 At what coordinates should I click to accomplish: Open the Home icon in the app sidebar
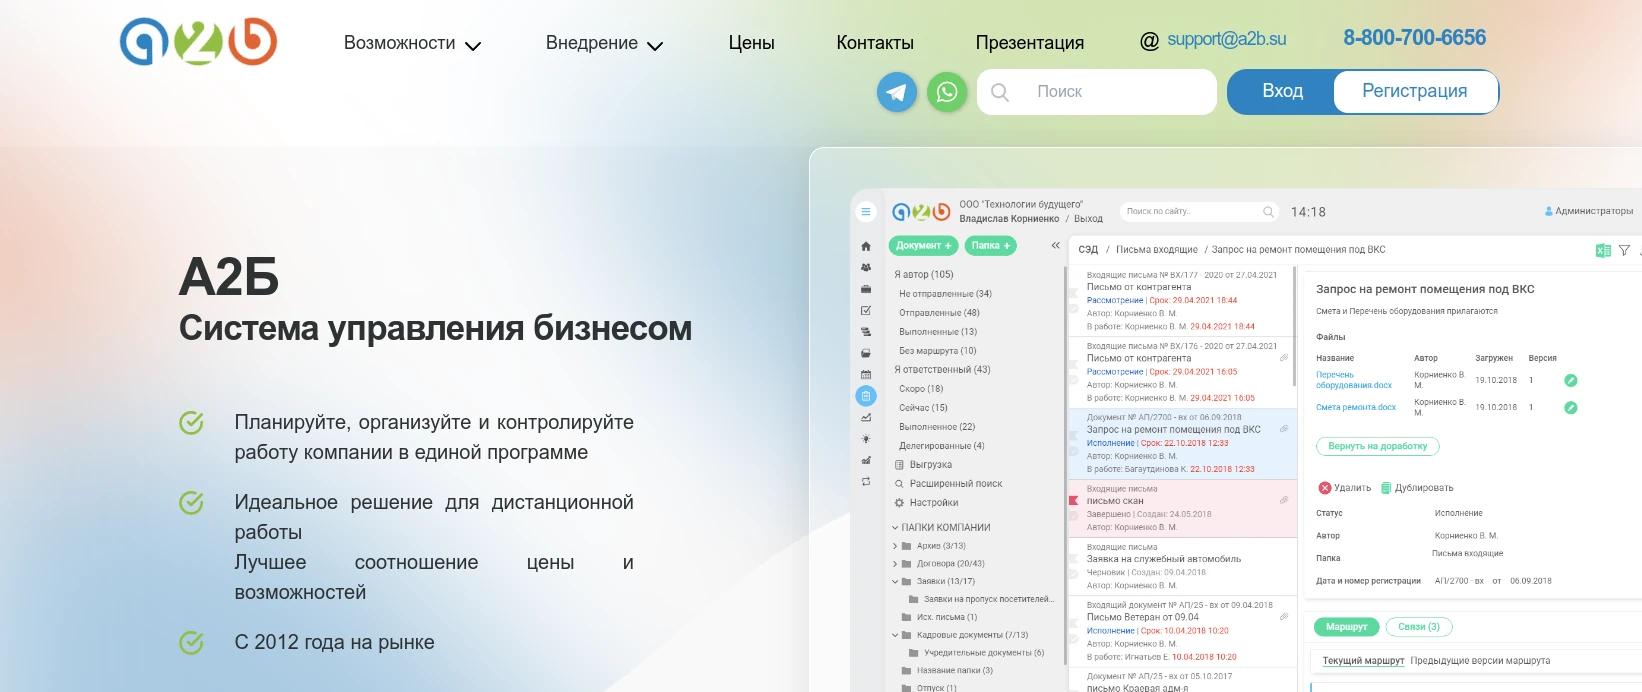click(866, 246)
